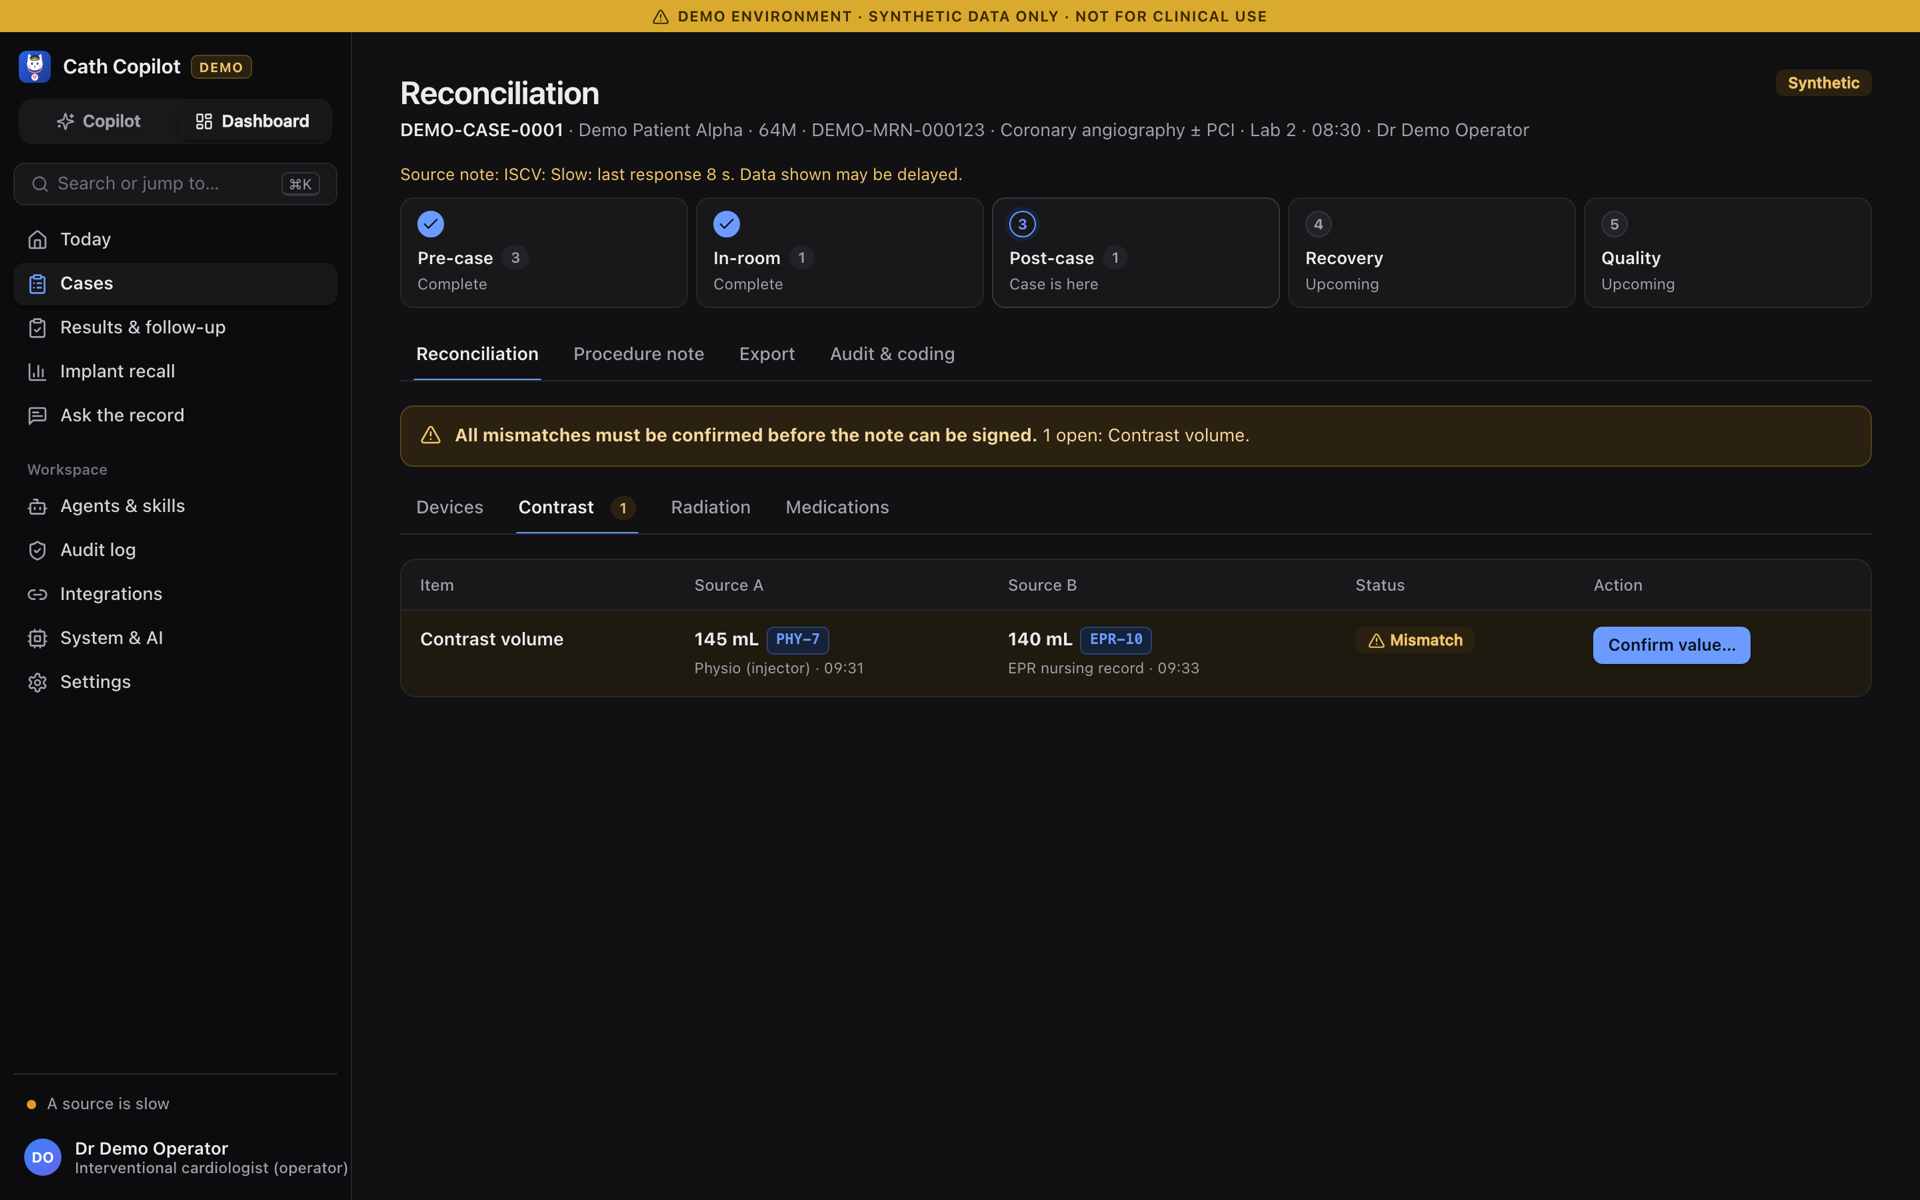Click the Audit log shield icon
Viewport: 1920px width, 1200px height.
tap(37, 551)
